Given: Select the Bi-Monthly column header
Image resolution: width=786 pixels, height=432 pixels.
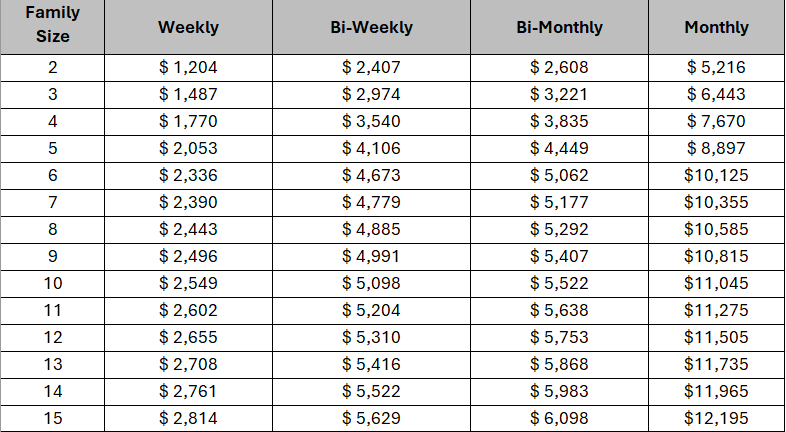Looking at the screenshot, I should 559,27.
